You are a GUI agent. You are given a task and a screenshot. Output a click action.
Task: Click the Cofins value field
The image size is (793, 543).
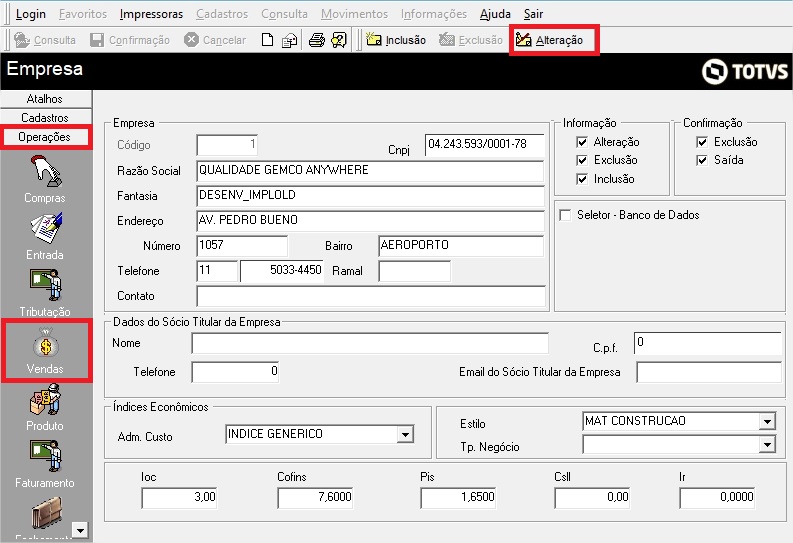point(315,498)
